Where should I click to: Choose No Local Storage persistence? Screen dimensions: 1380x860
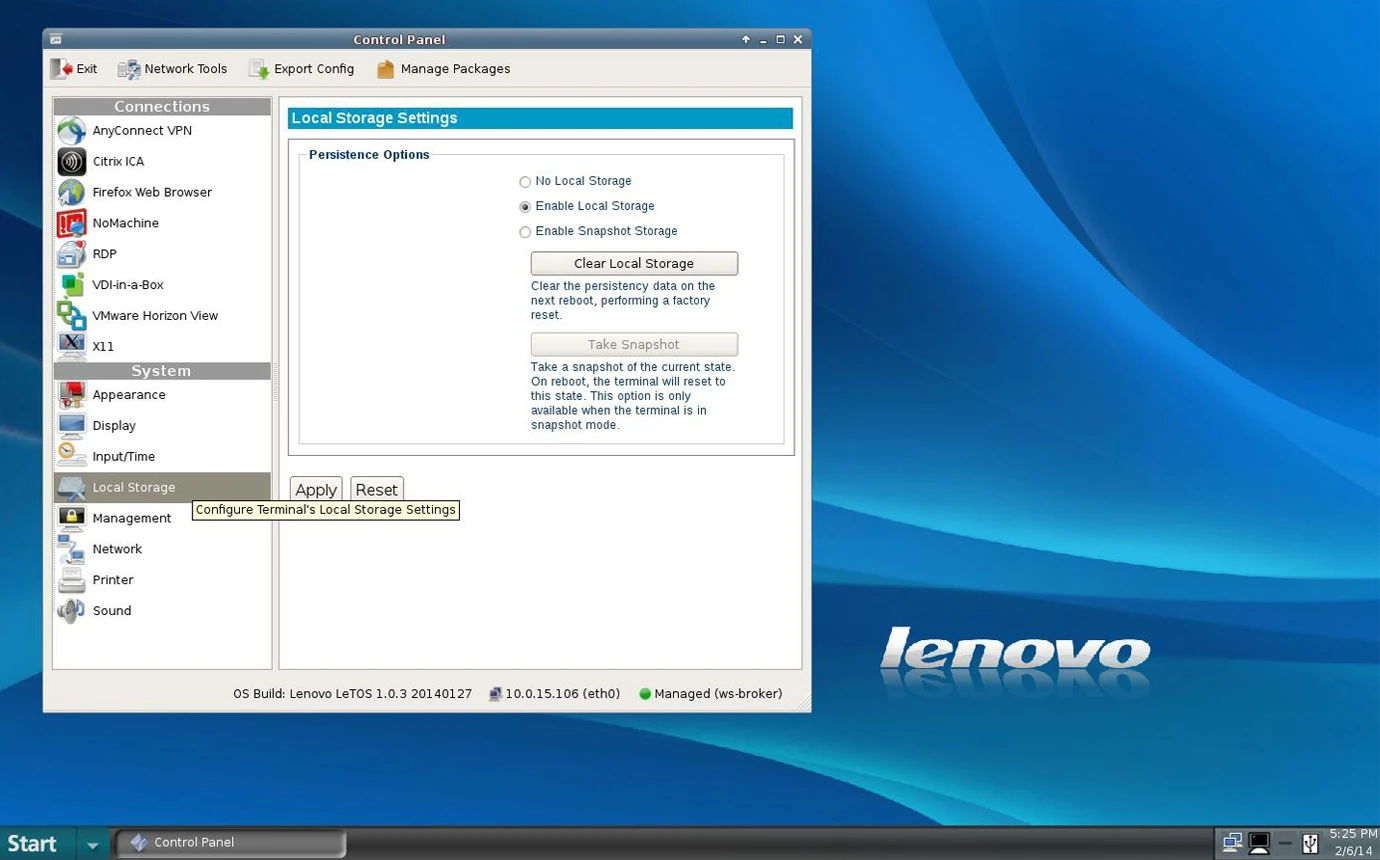click(525, 181)
